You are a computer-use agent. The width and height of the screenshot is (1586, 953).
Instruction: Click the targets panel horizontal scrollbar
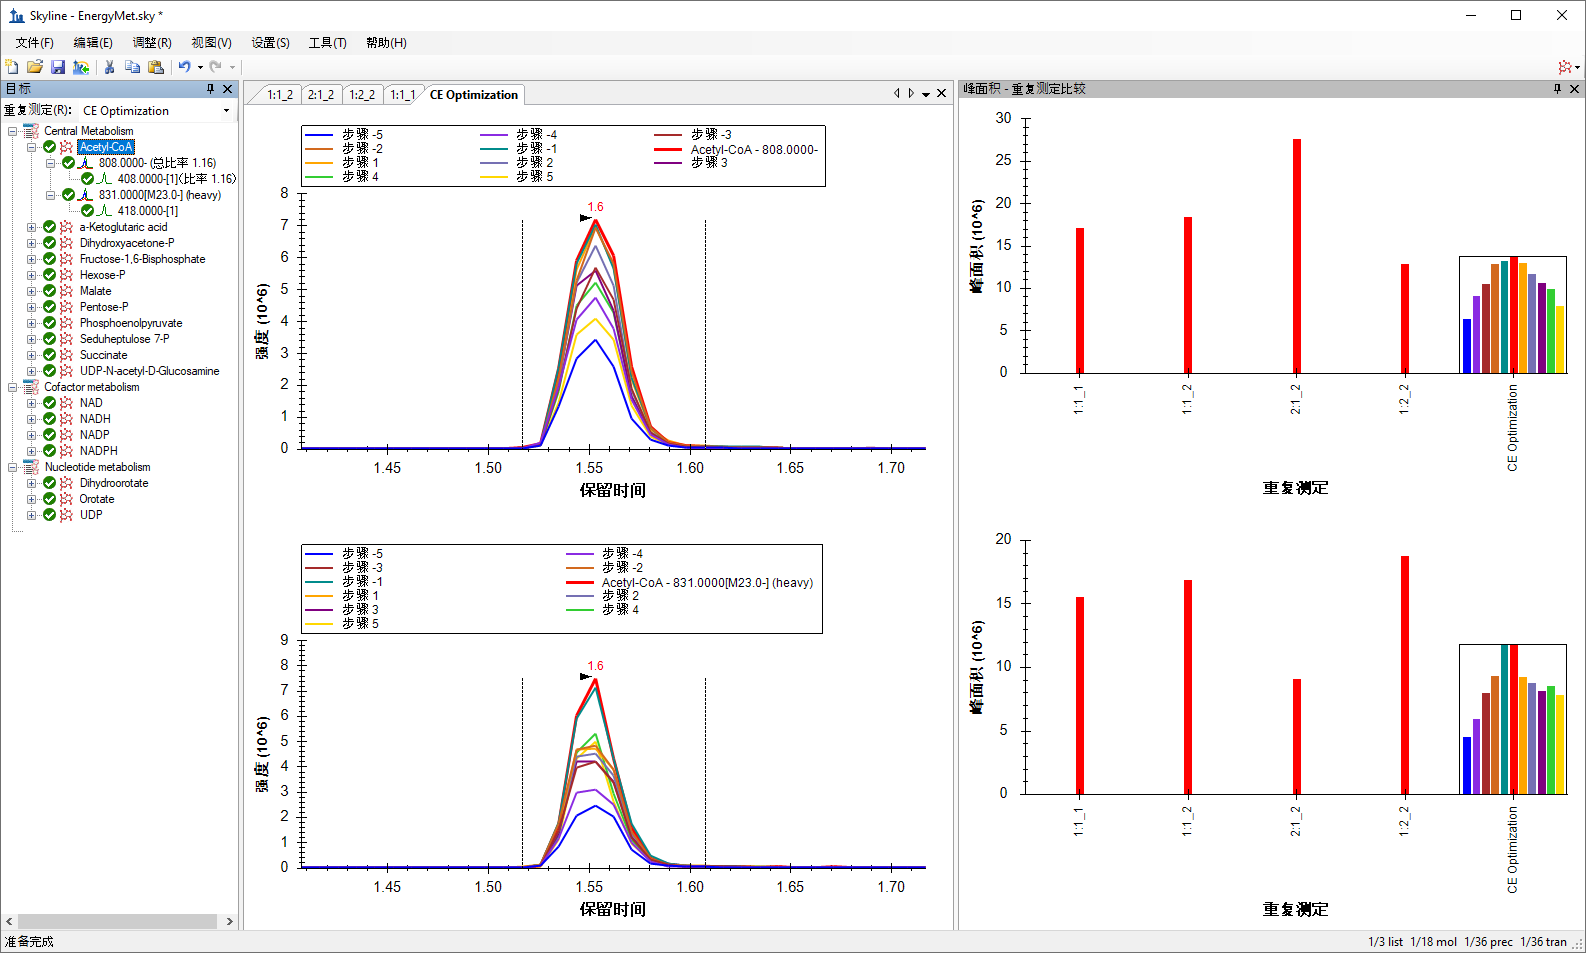pos(118,921)
